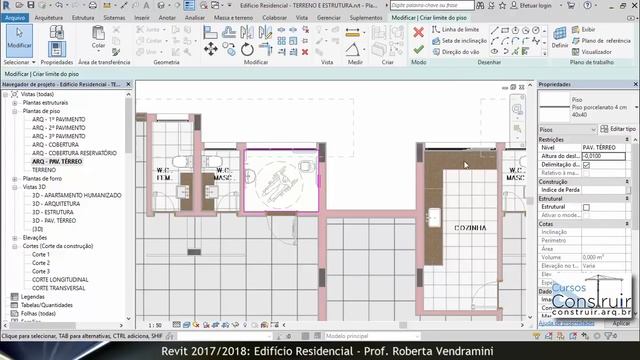Screen dimensions: 640x360
Task: Toggle the Estrutural checkbox
Action: 587,207
